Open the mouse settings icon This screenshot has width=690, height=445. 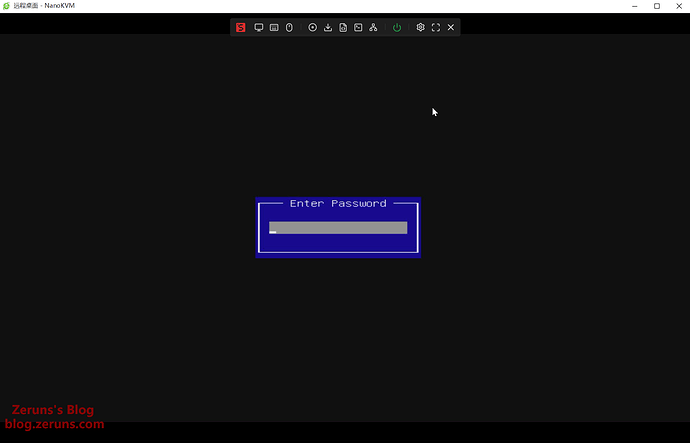point(289,28)
